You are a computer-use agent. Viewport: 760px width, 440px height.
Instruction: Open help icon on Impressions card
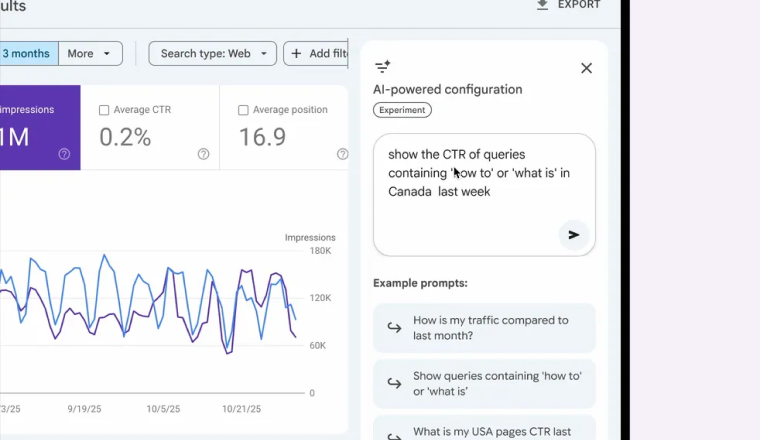(64, 154)
